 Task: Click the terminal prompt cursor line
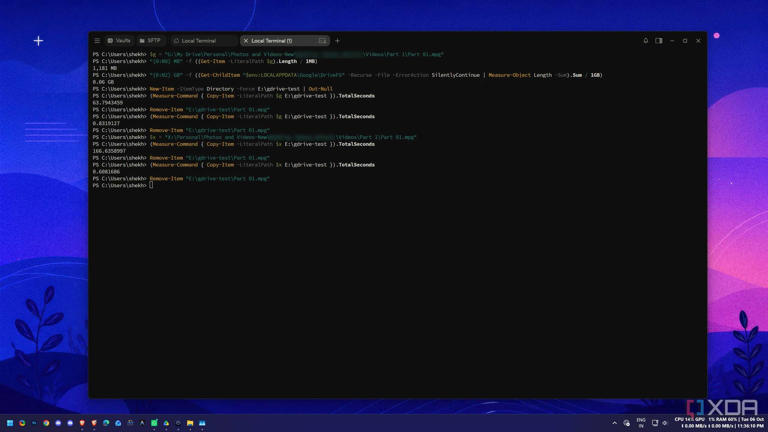coord(122,186)
